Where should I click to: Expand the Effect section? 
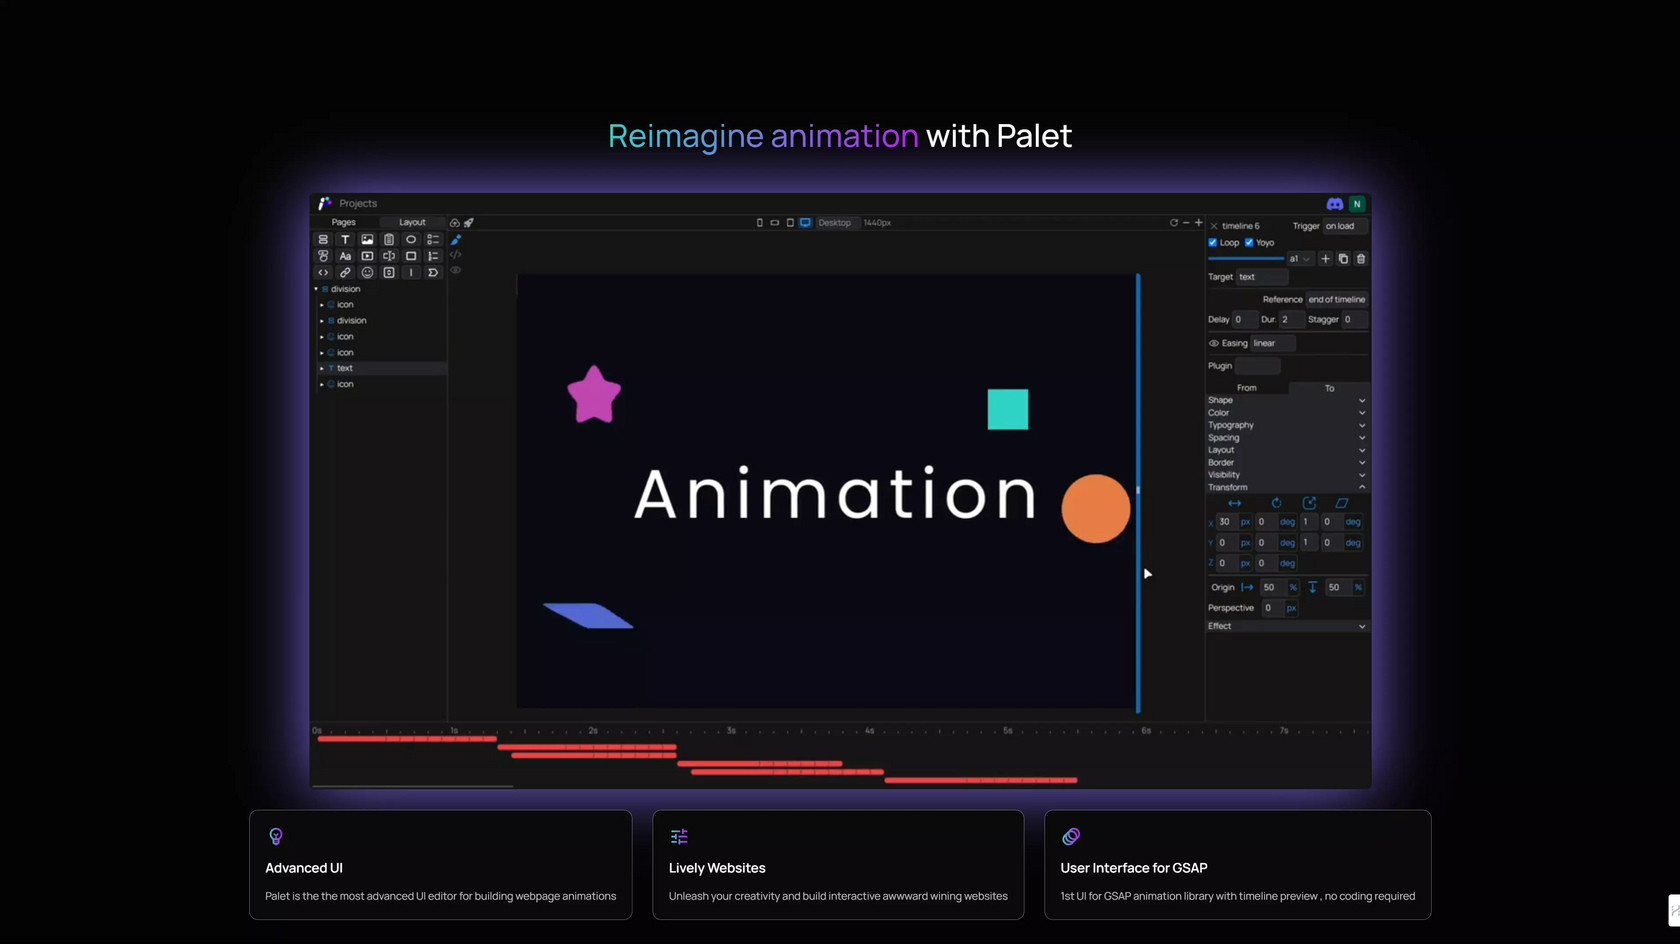pyautogui.click(x=1286, y=626)
